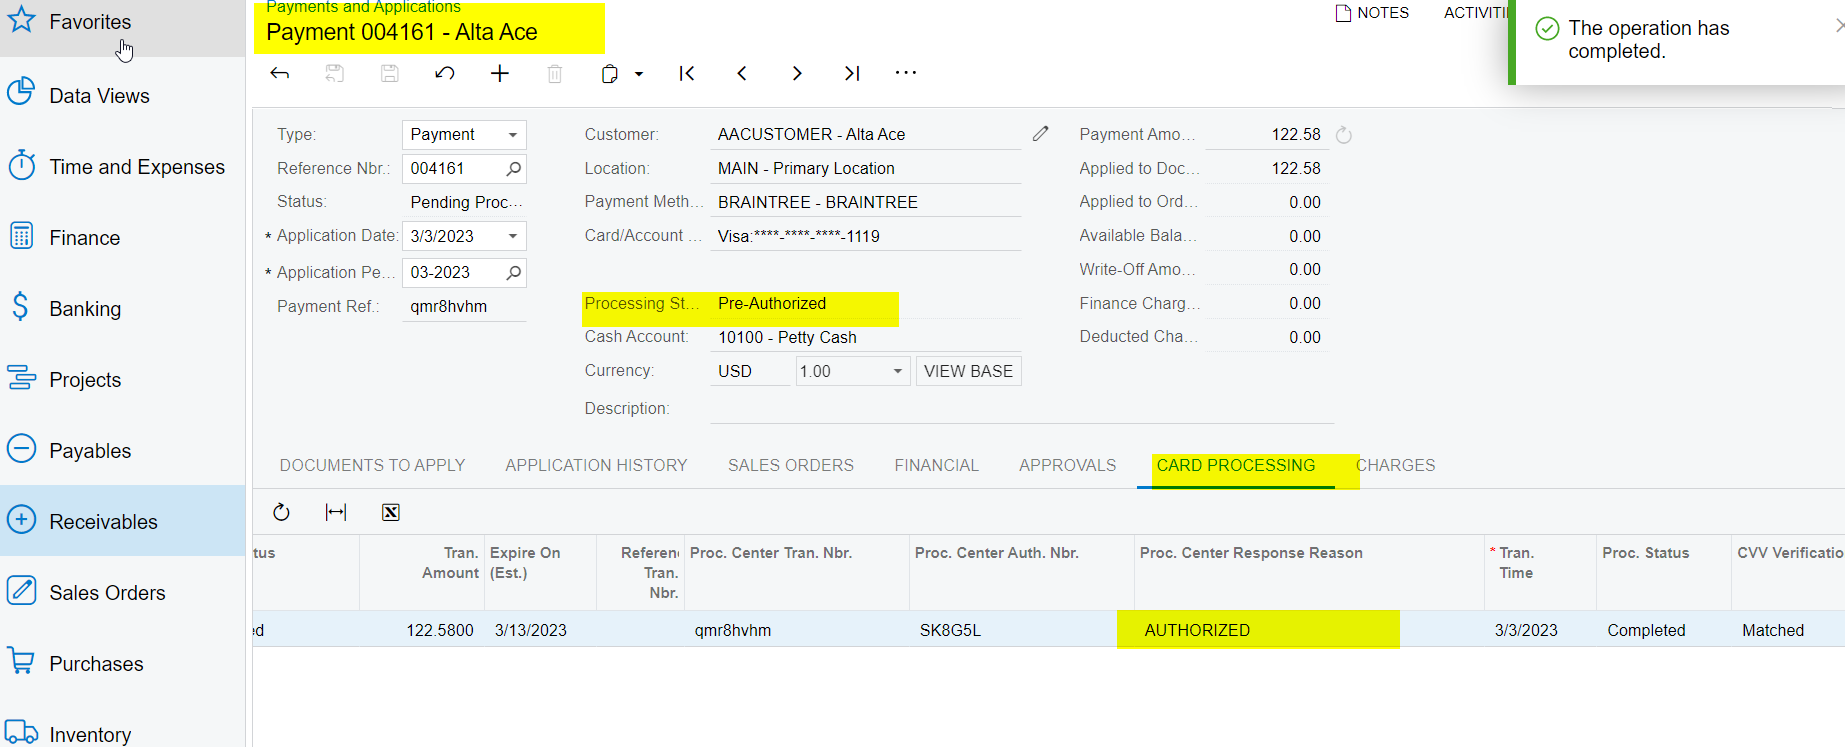This screenshot has width=1845, height=747.
Task: Go to the first record
Action: pyautogui.click(x=687, y=73)
